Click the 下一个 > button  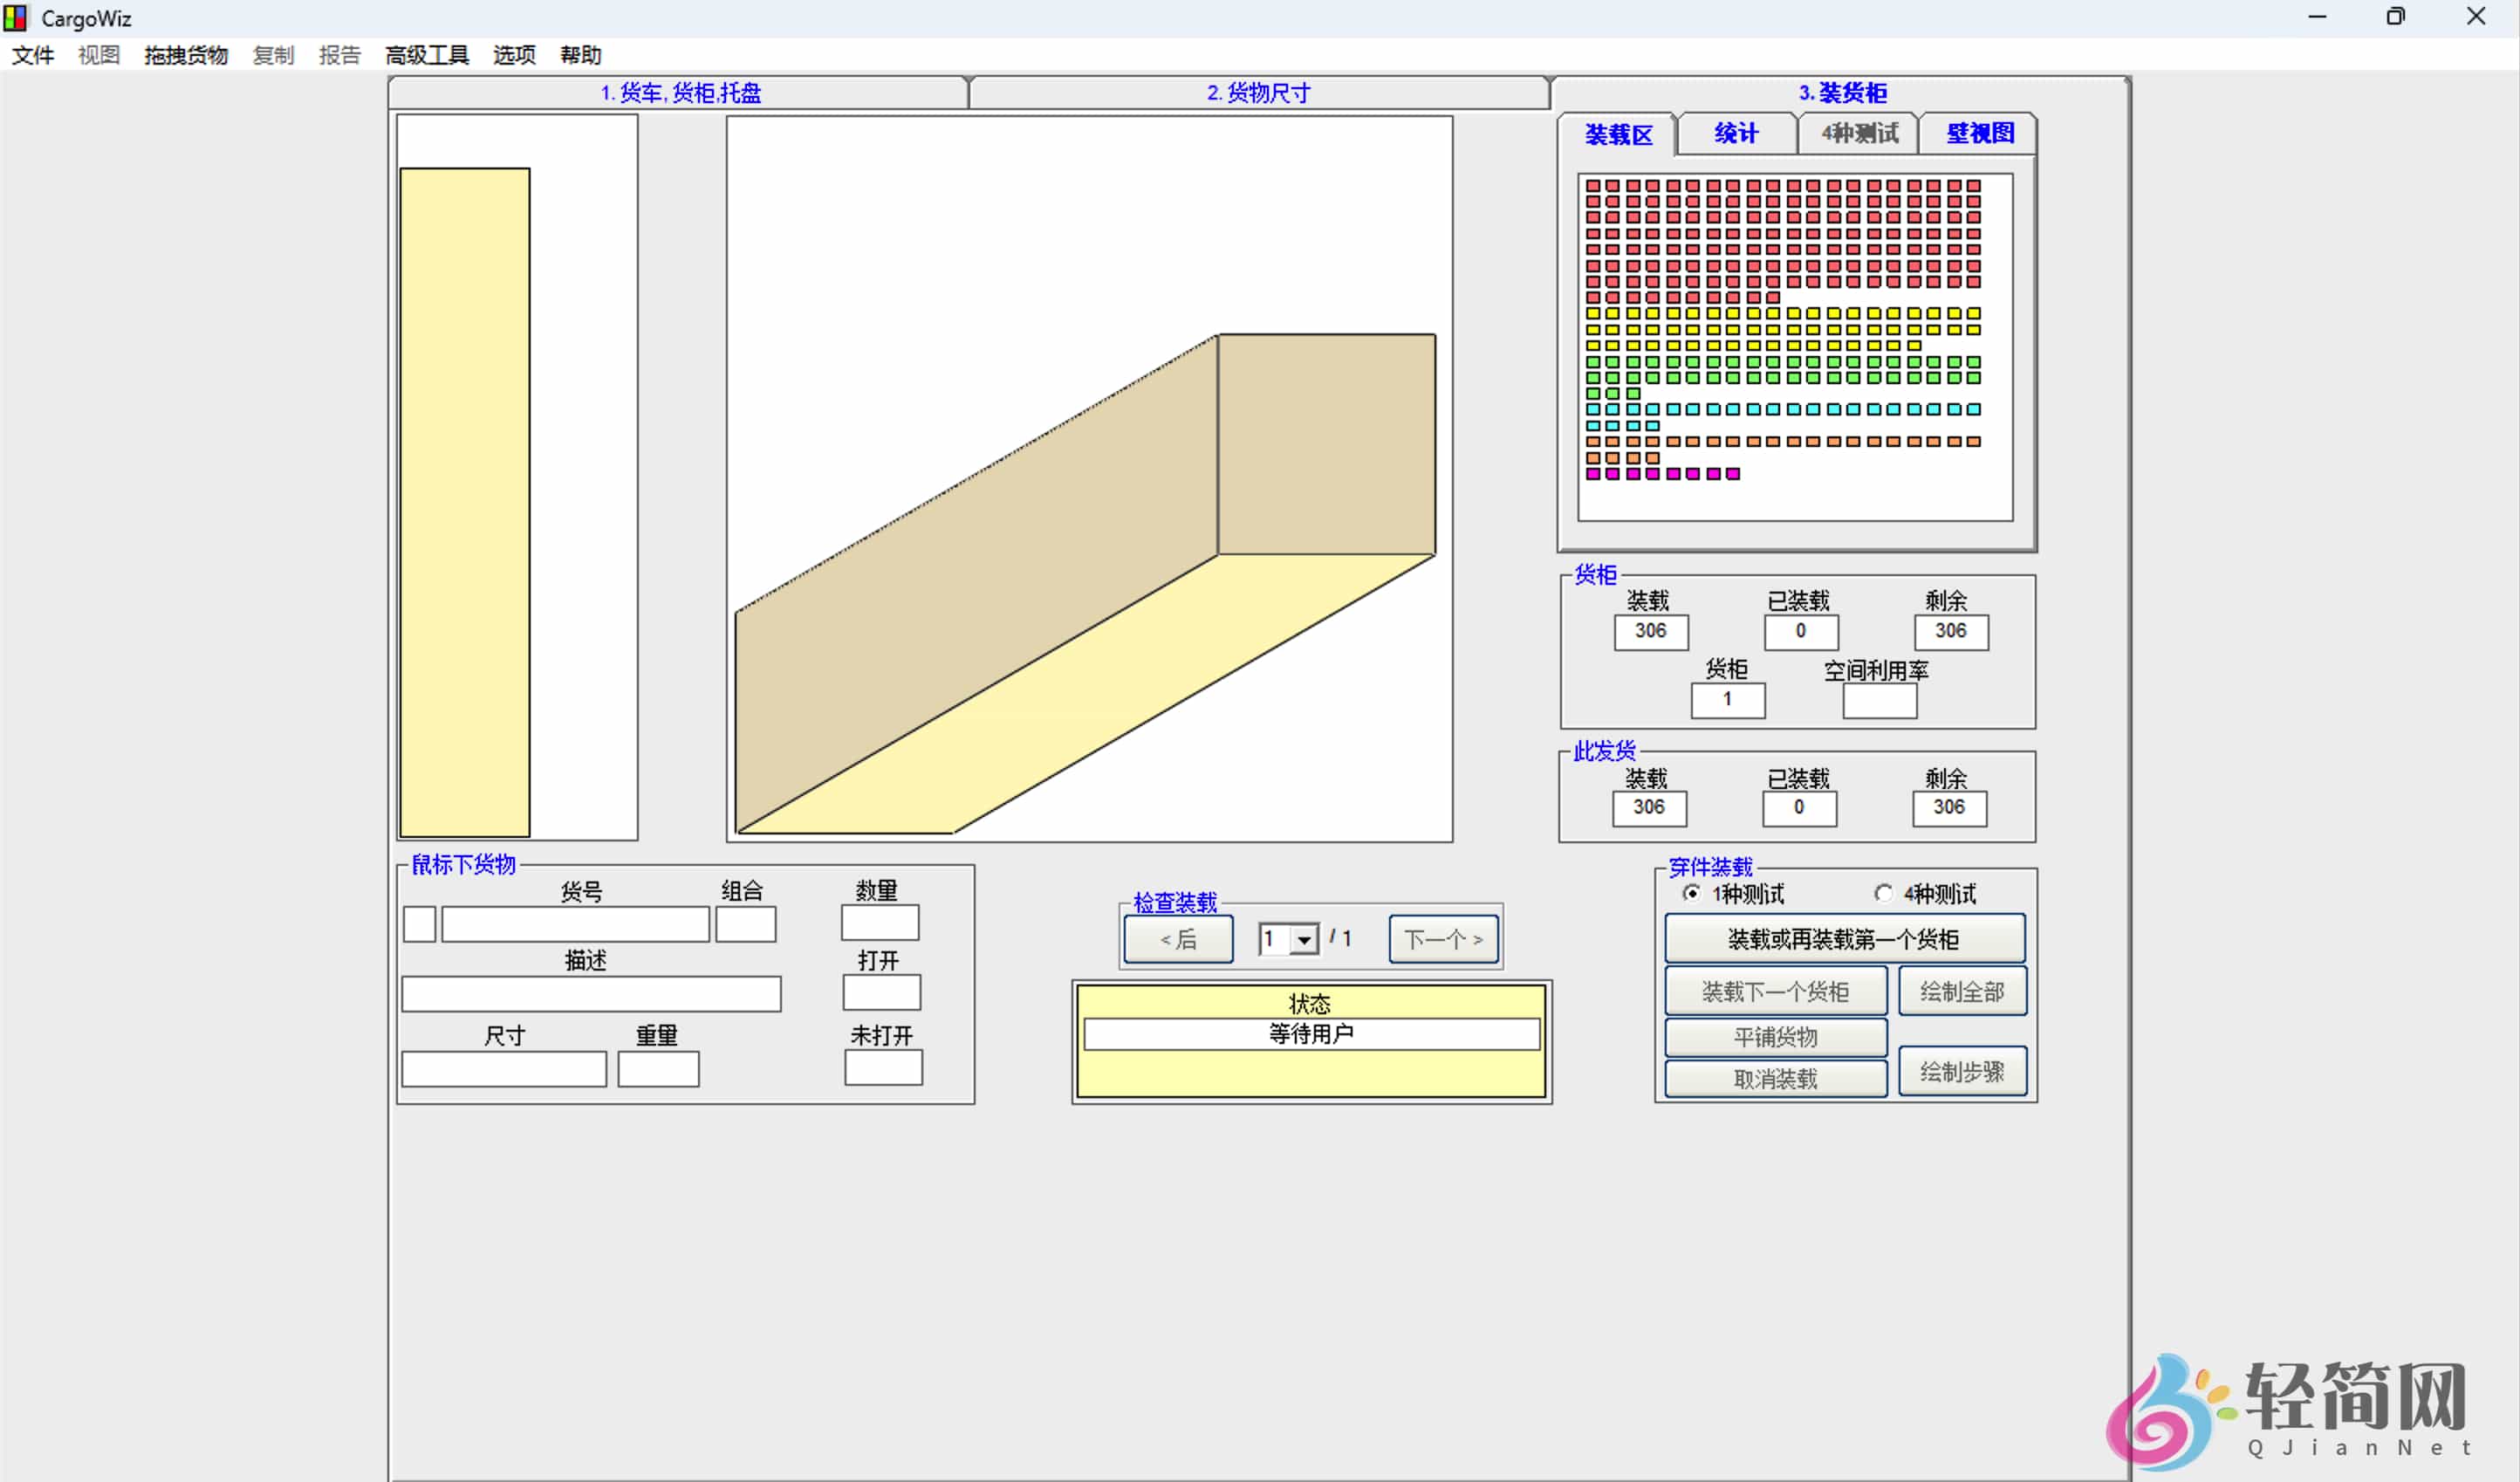click(1443, 939)
